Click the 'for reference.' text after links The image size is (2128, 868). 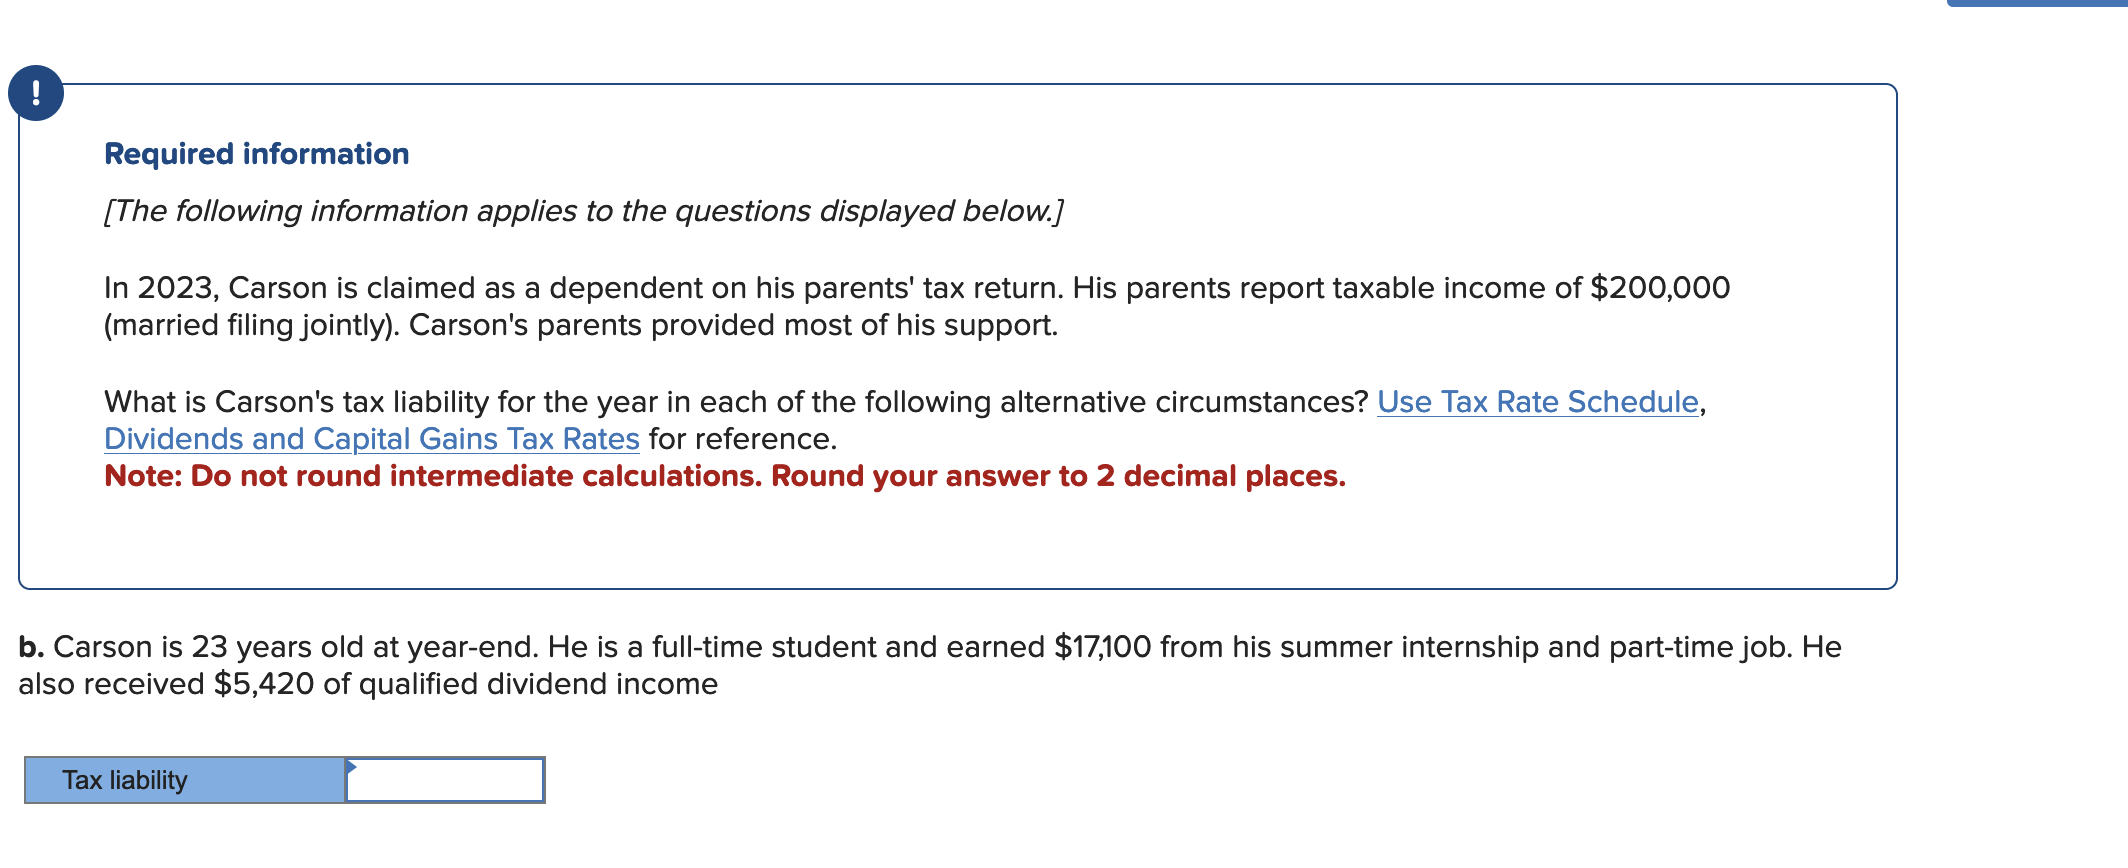pyautogui.click(x=743, y=439)
